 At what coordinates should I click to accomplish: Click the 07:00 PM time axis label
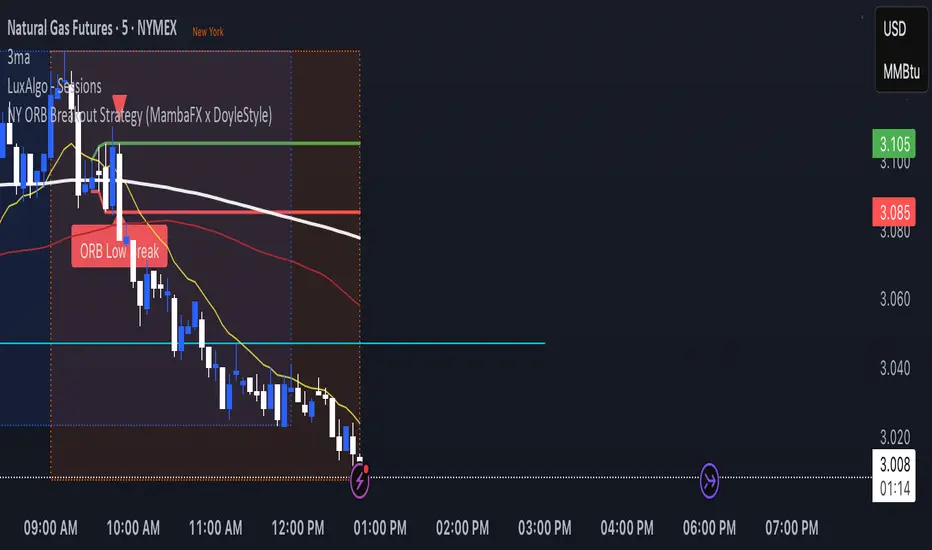[x=792, y=528]
